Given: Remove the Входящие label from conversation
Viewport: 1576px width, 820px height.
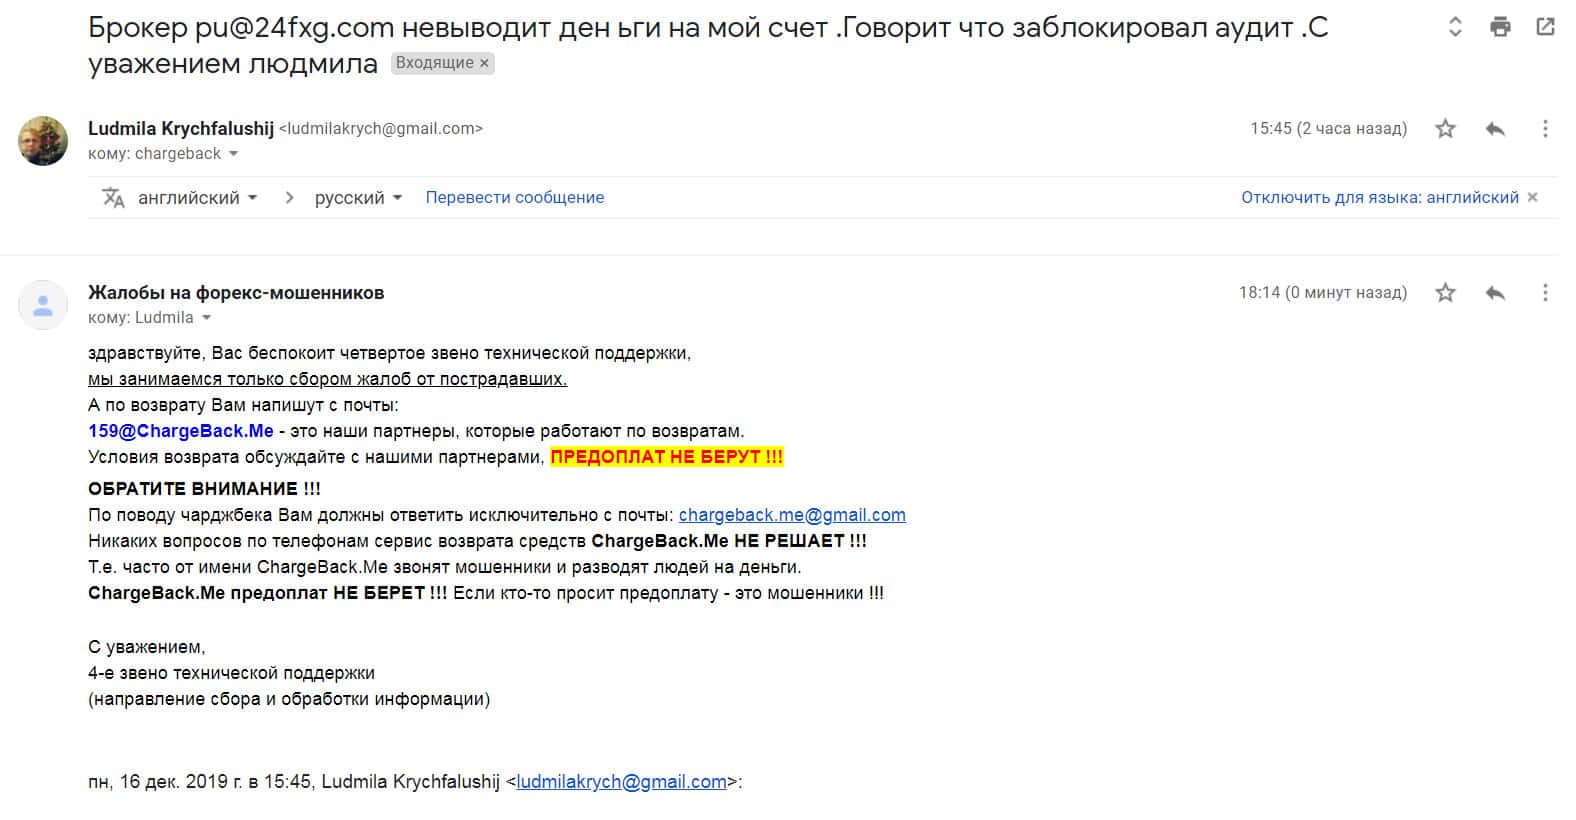Looking at the screenshot, I should click(x=485, y=63).
